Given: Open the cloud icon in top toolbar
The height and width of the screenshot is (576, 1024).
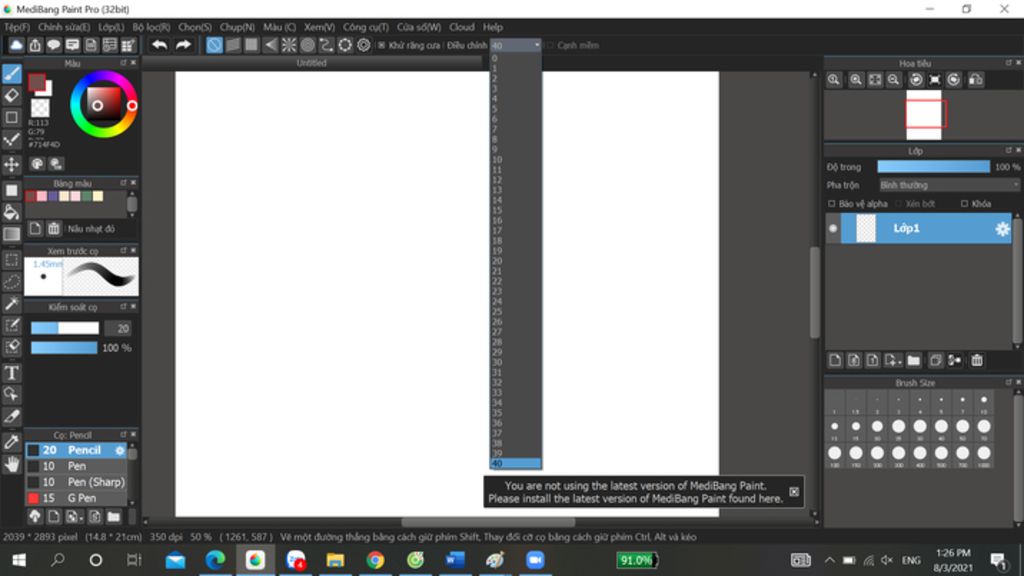Looking at the screenshot, I should coord(16,45).
